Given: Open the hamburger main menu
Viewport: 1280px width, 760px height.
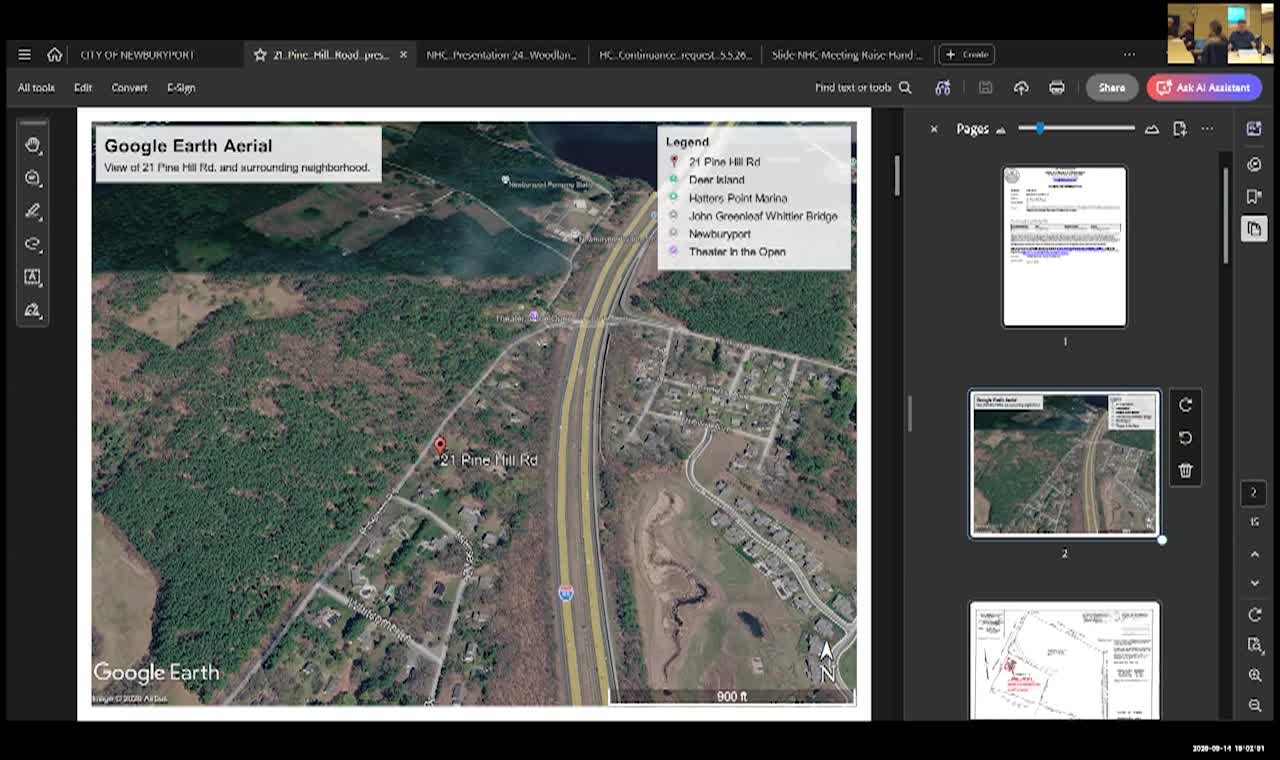Looking at the screenshot, I should click(x=24, y=55).
